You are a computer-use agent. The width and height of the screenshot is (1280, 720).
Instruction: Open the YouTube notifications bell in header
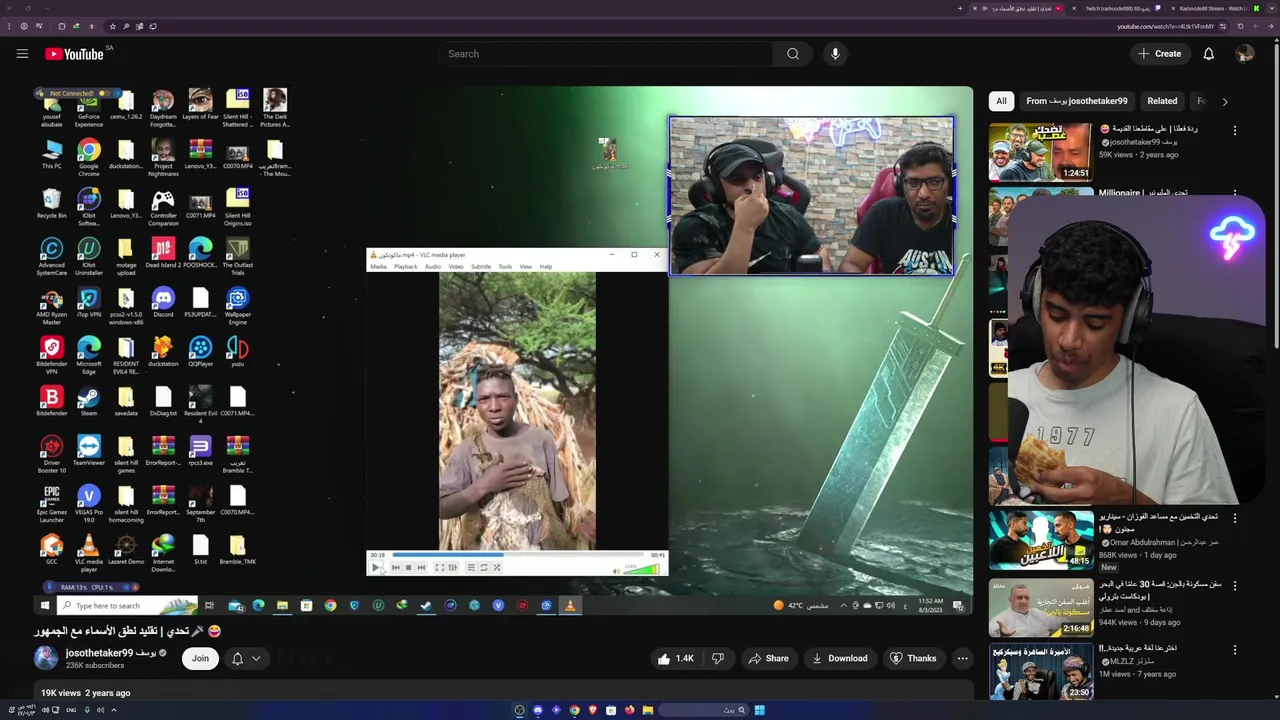(x=1208, y=54)
